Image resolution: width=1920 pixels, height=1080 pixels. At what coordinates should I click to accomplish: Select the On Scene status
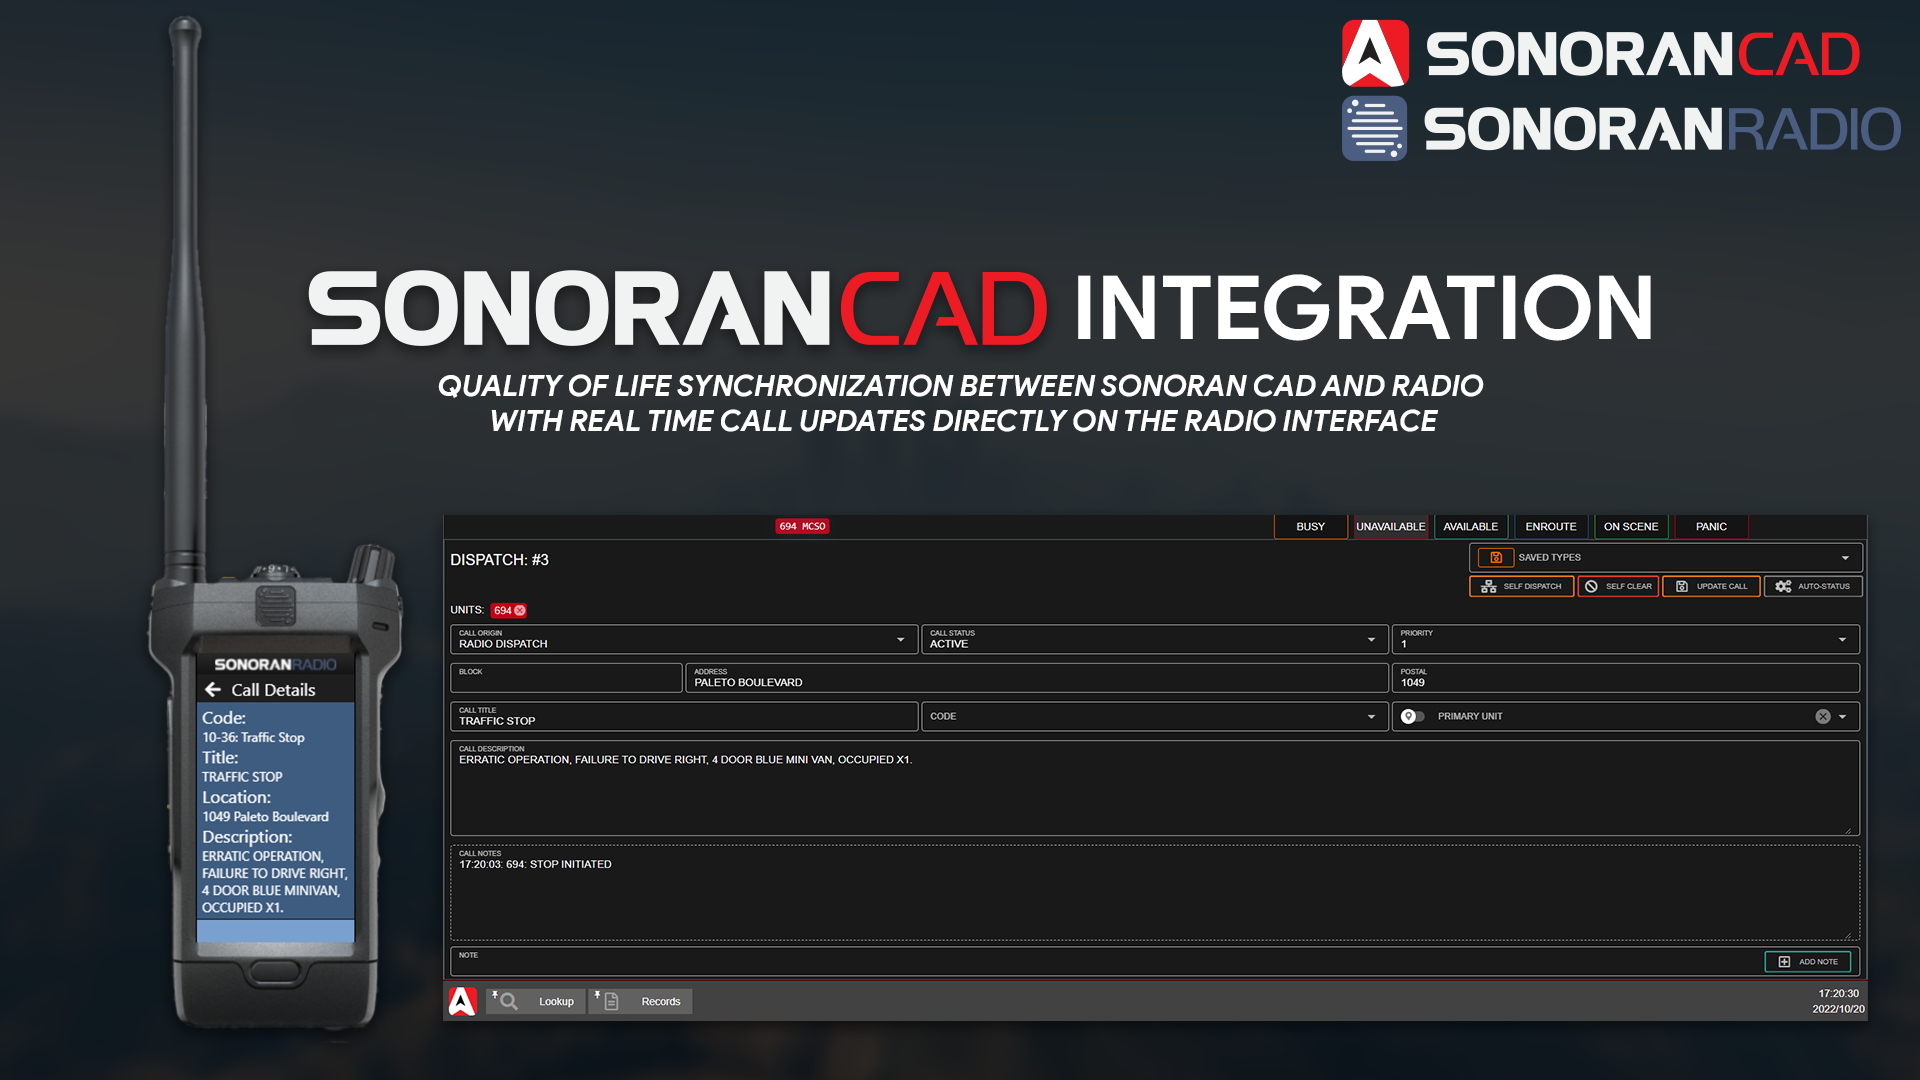(1630, 527)
